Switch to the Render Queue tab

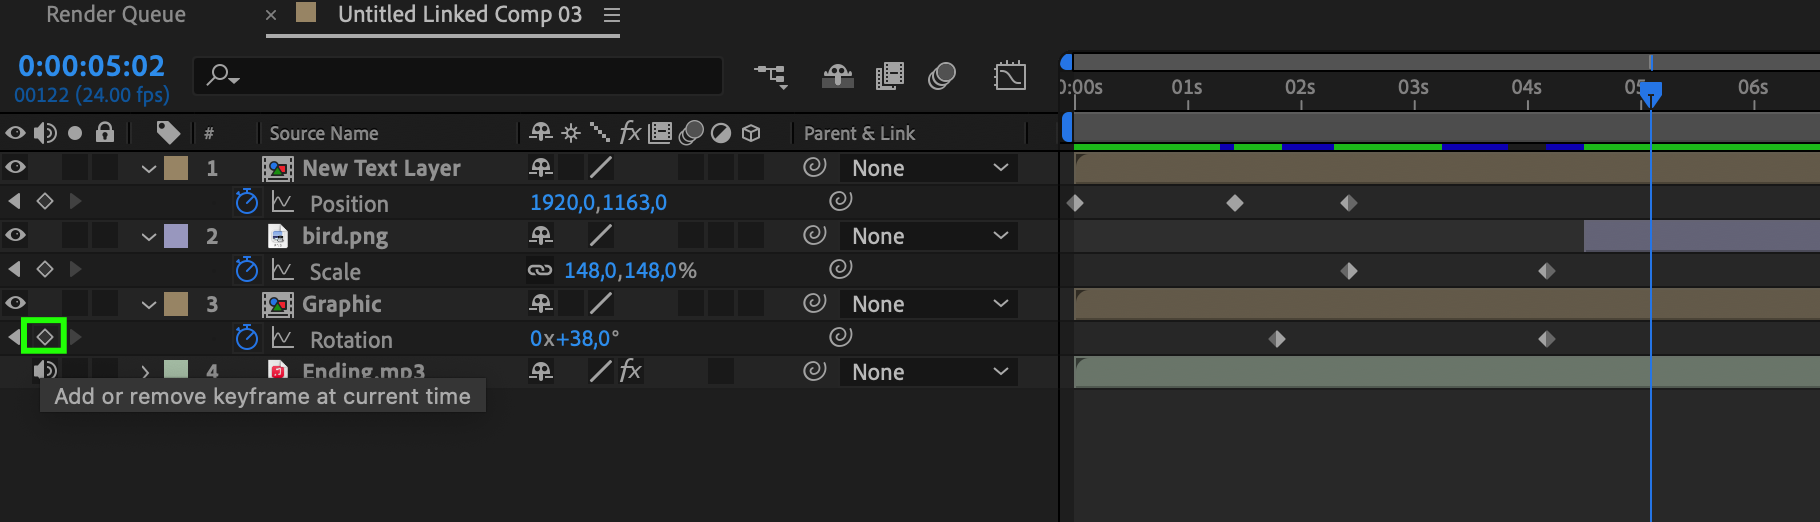[x=116, y=15]
